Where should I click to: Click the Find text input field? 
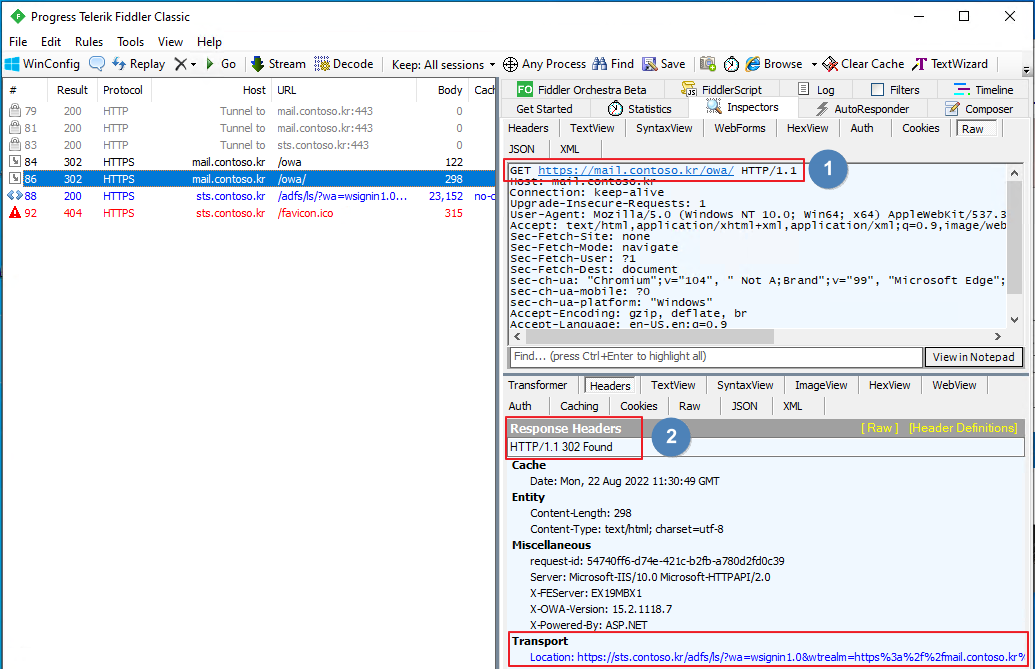coord(716,357)
